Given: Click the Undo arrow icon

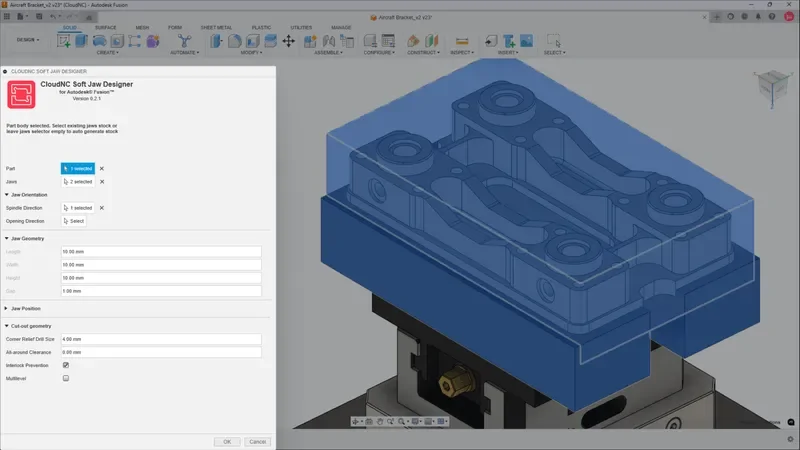Looking at the screenshot, I should 53,16.
